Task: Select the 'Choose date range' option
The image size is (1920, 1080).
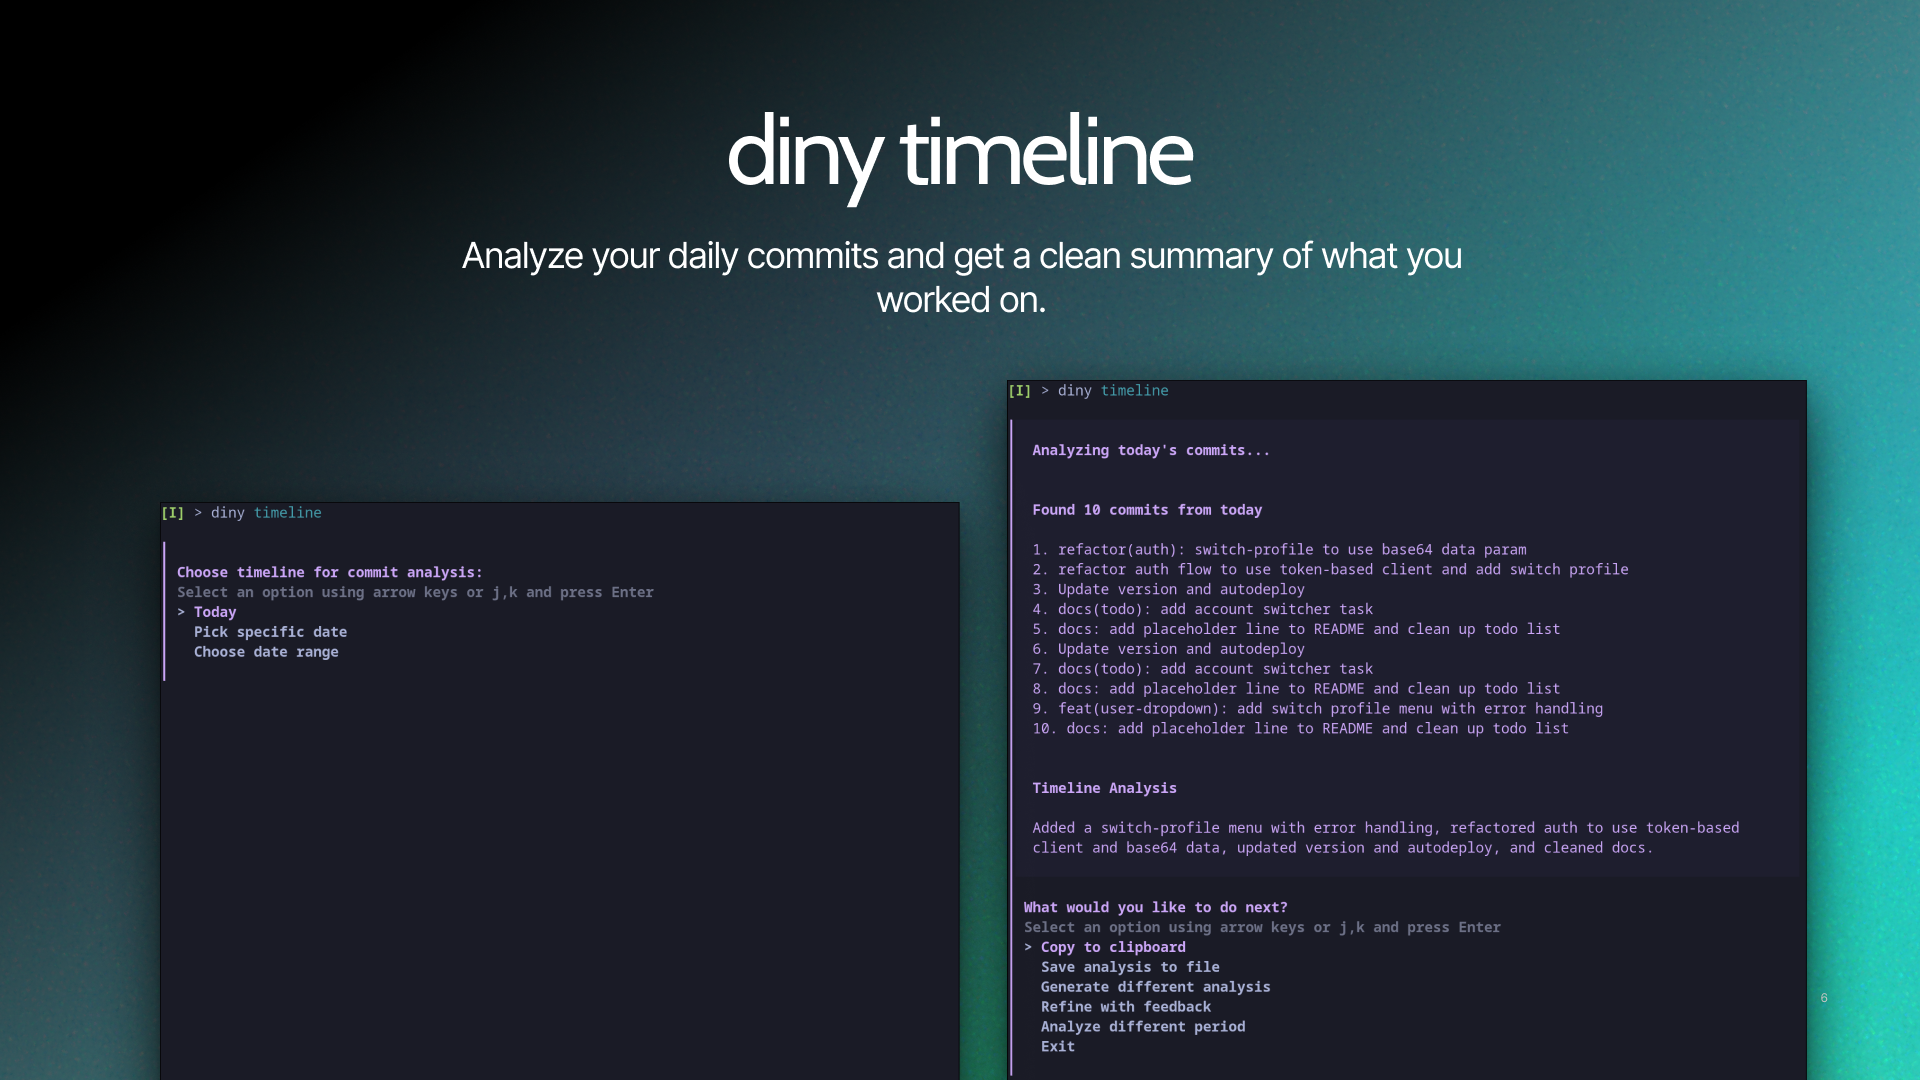Action: [266, 651]
